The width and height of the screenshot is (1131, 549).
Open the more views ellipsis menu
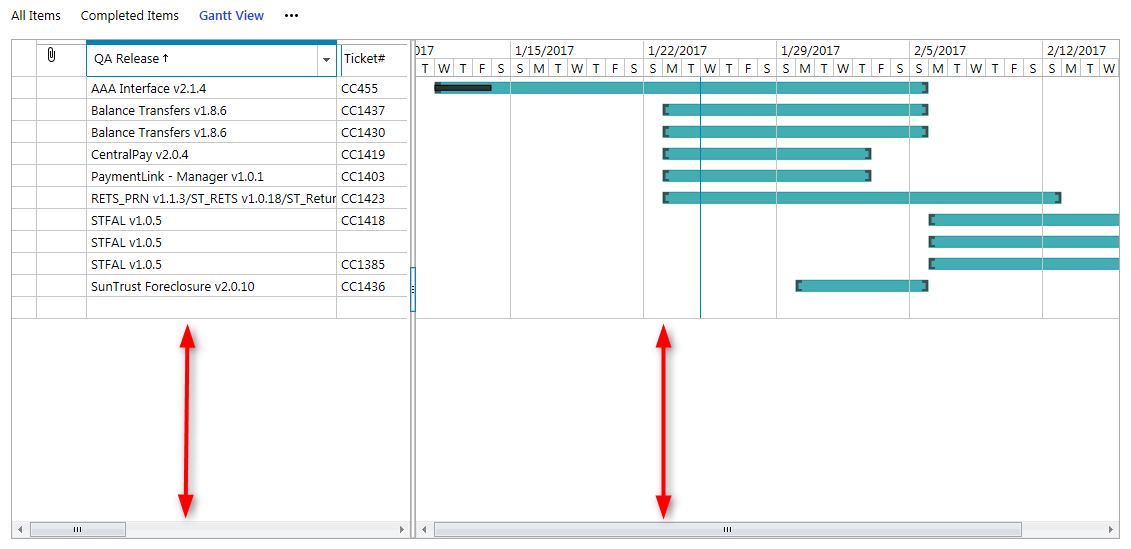291,16
